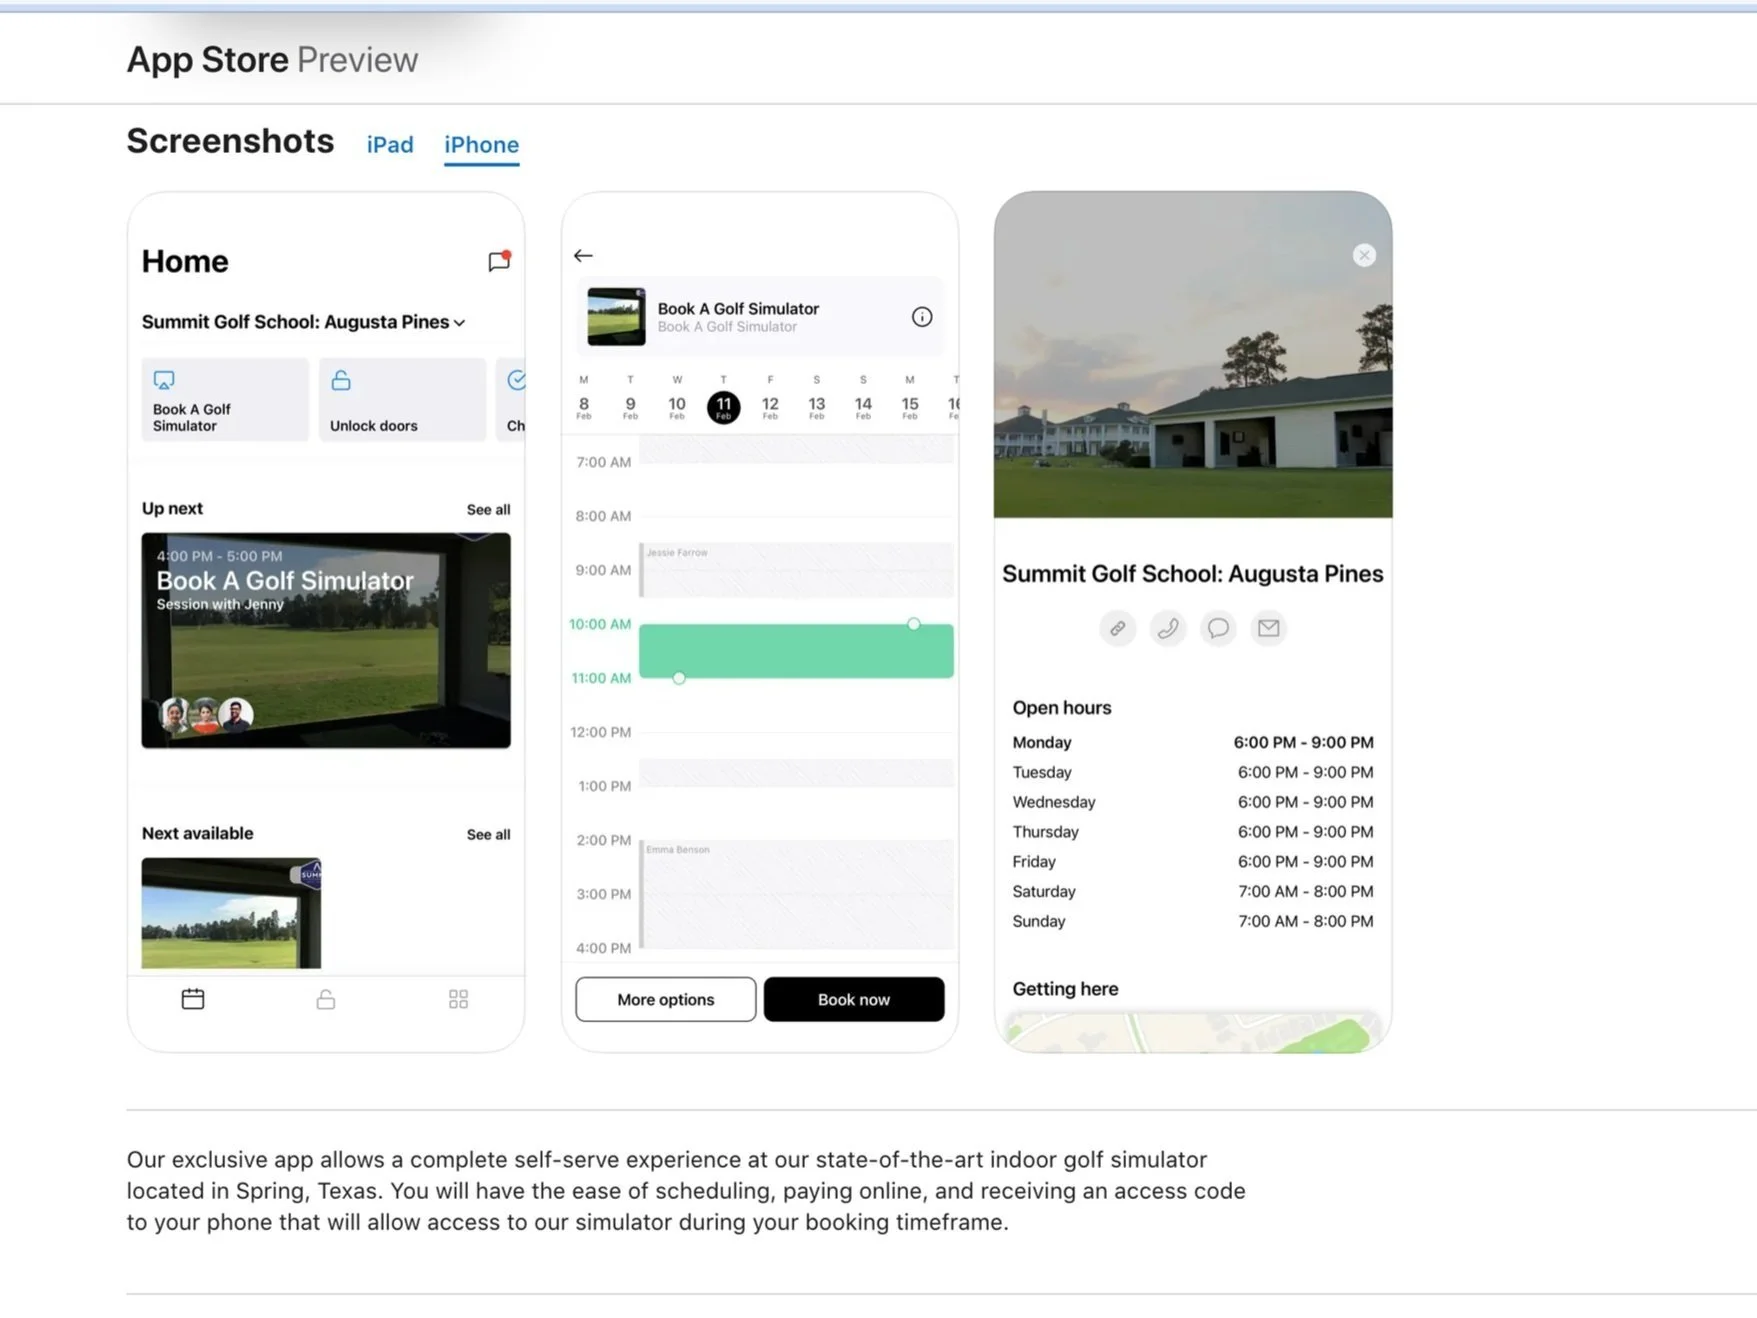
Task: Select Monday 15 Feb in date strip
Action: (910, 398)
